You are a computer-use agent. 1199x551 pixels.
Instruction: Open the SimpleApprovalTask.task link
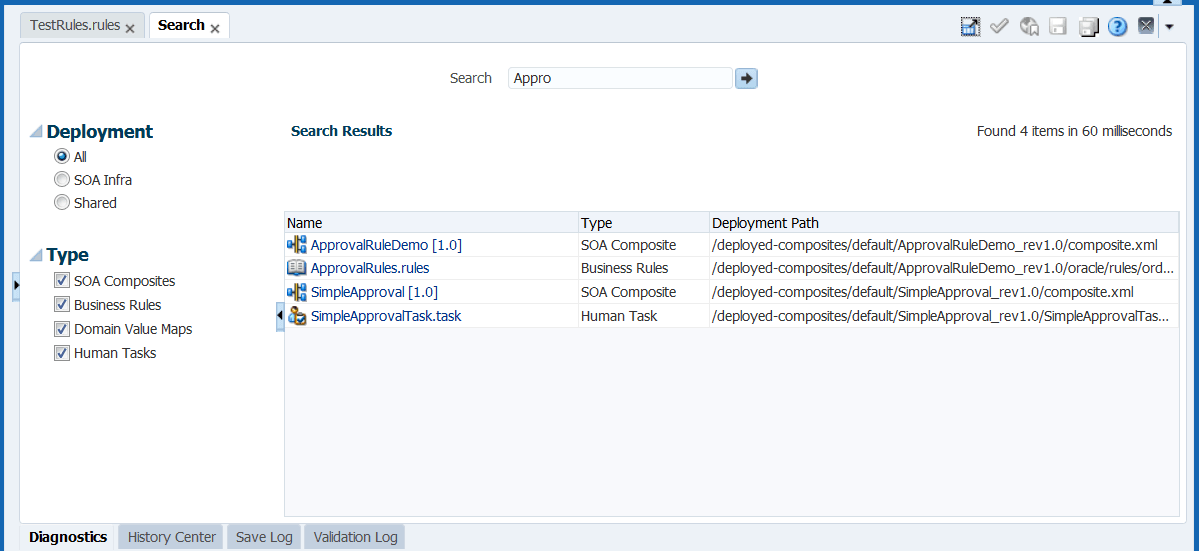tap(385, 316)
